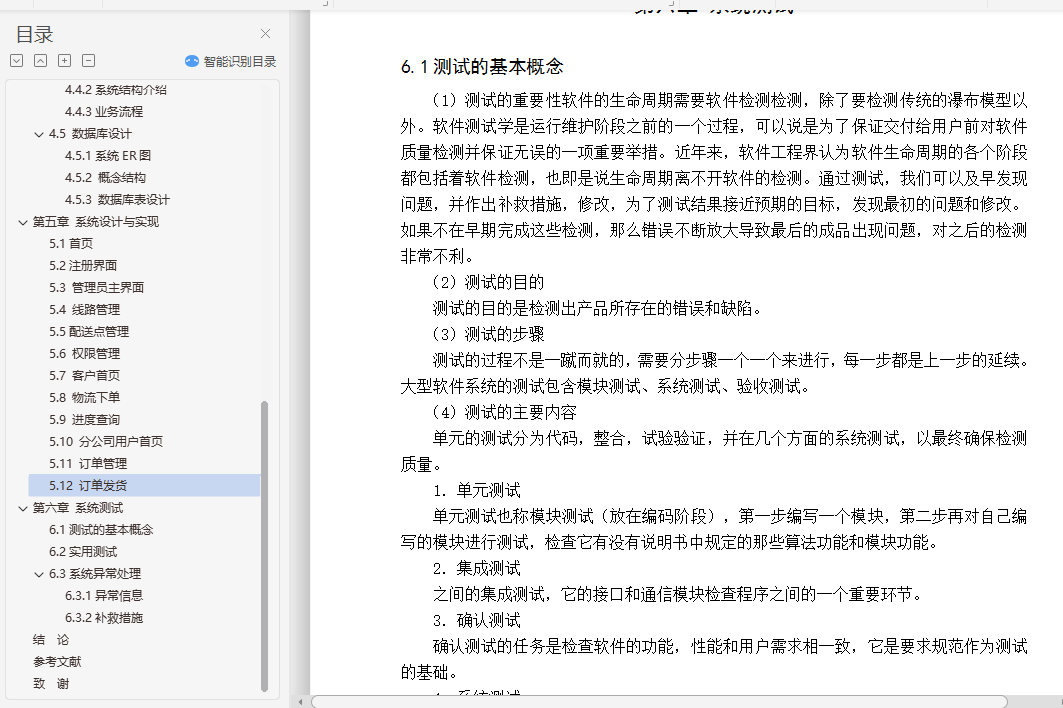The height and width of the screenshot is (708, 1063).
Task: Jump to 结 论 section
Action: point(51,640)
